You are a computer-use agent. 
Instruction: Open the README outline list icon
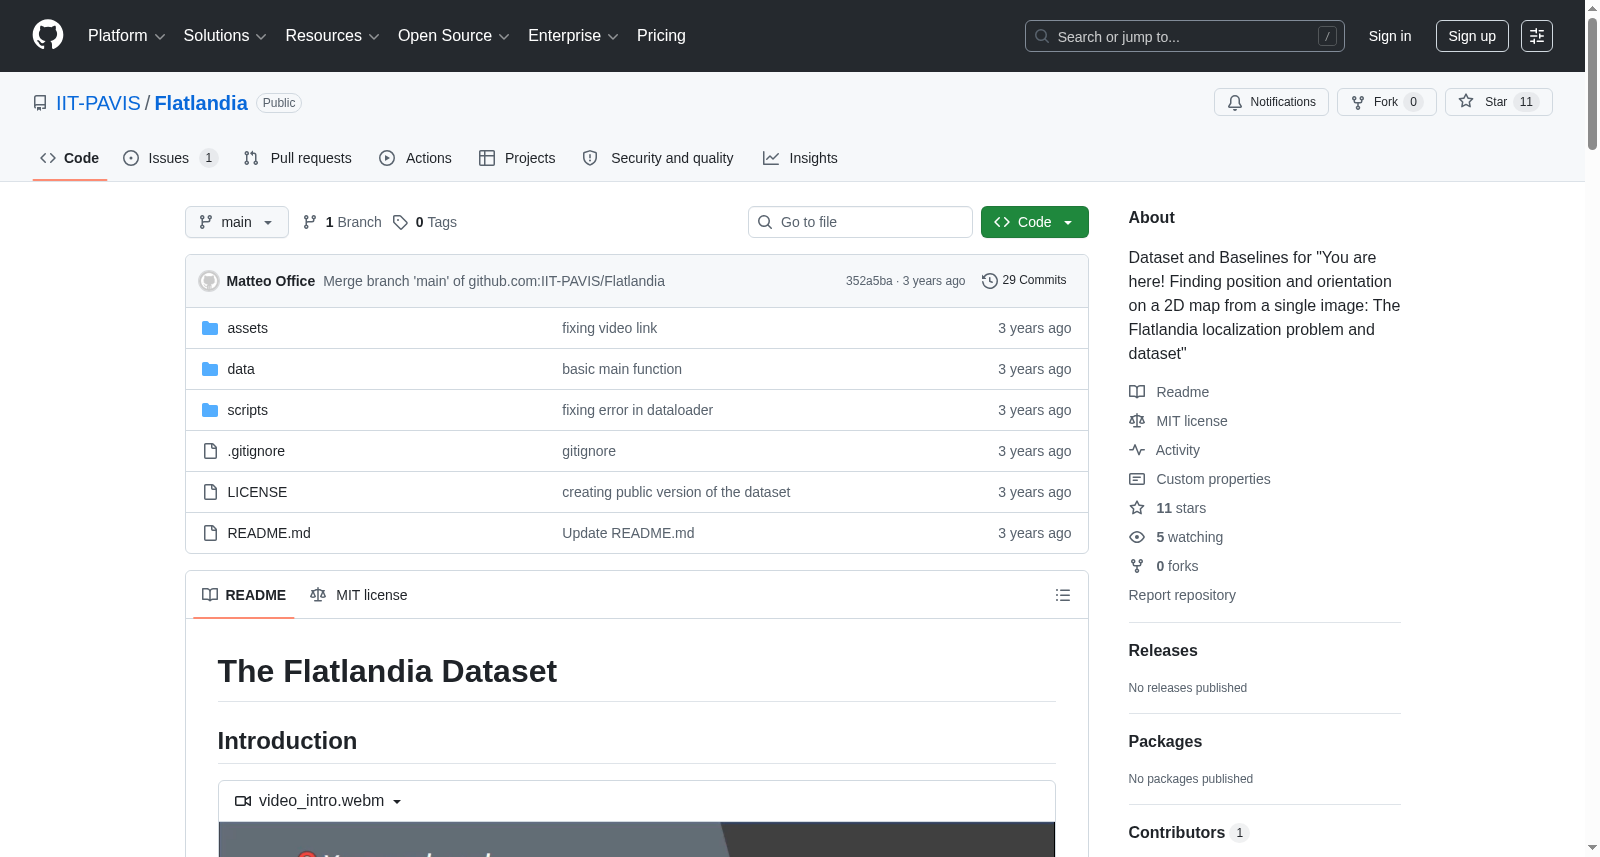[1063, 595]
